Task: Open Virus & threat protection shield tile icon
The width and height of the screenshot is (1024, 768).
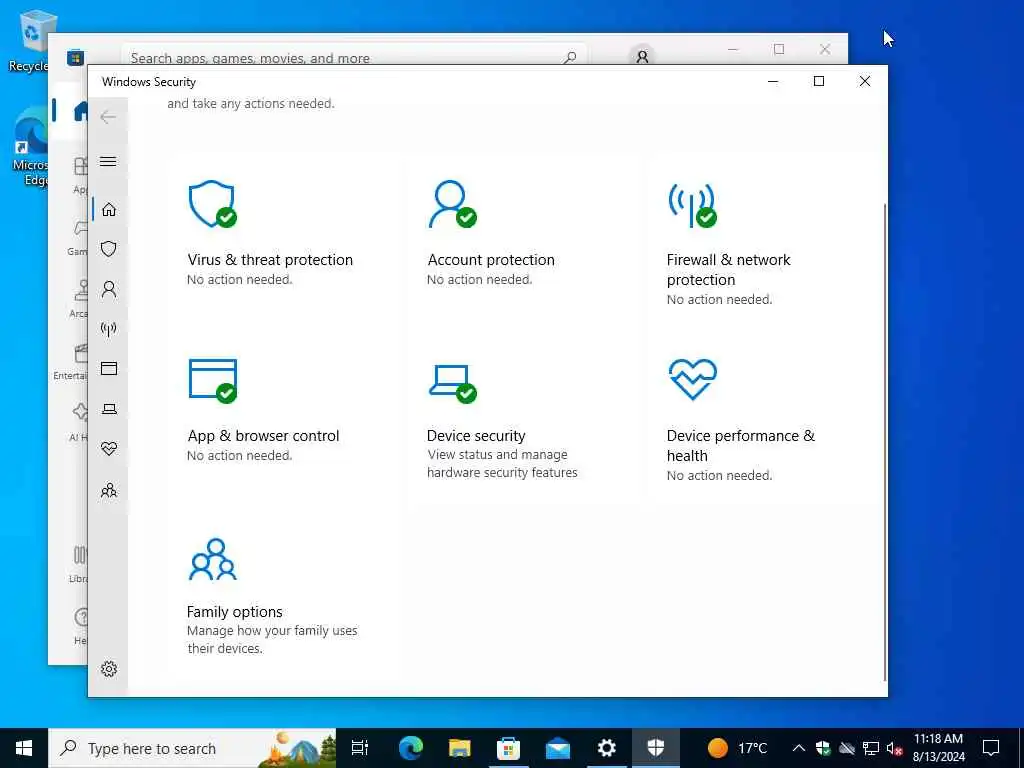Action: coord(212,204)
